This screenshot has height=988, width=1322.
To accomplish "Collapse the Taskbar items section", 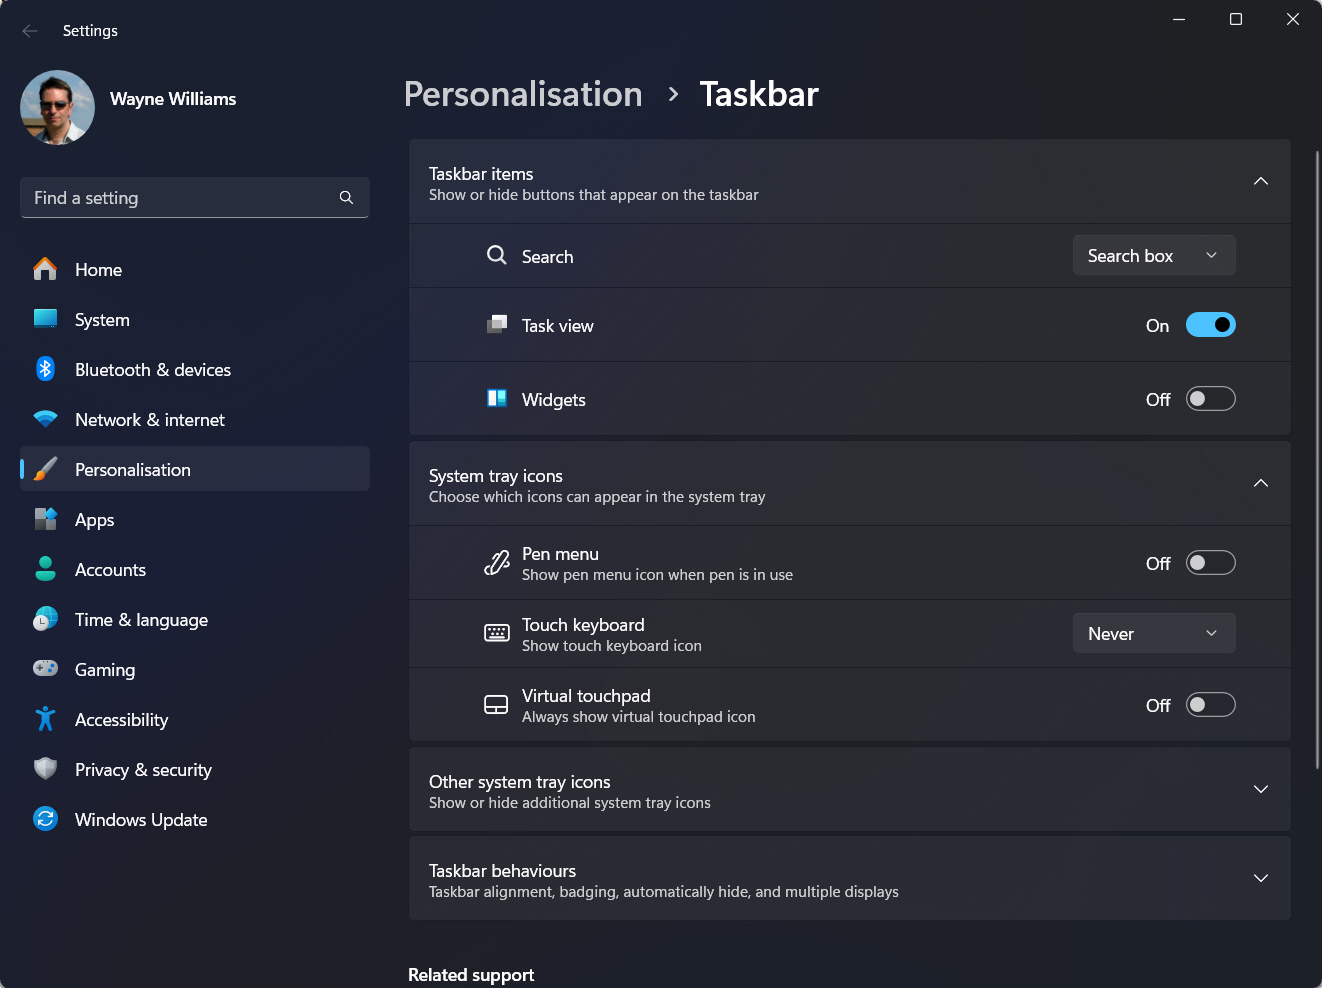I will [x=1260, y=182].
